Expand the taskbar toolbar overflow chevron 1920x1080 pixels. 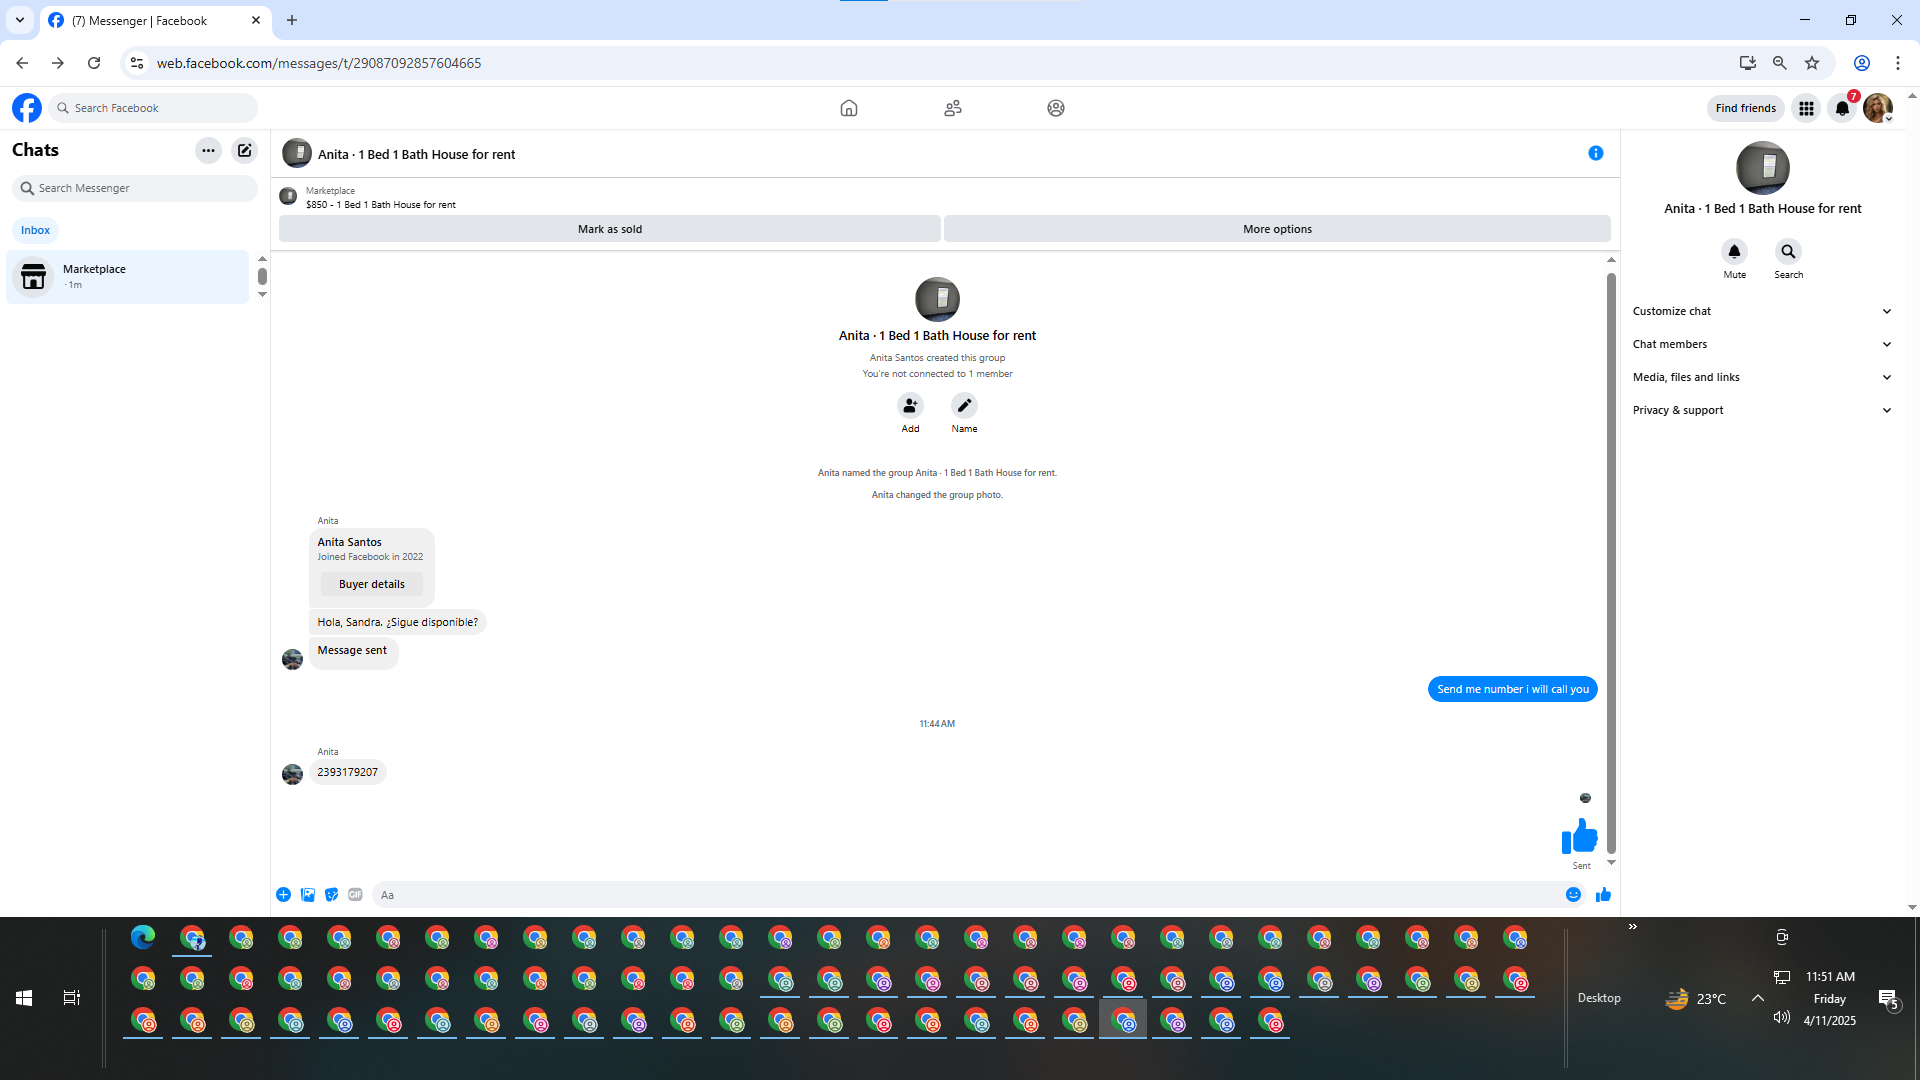point(1633,927)
